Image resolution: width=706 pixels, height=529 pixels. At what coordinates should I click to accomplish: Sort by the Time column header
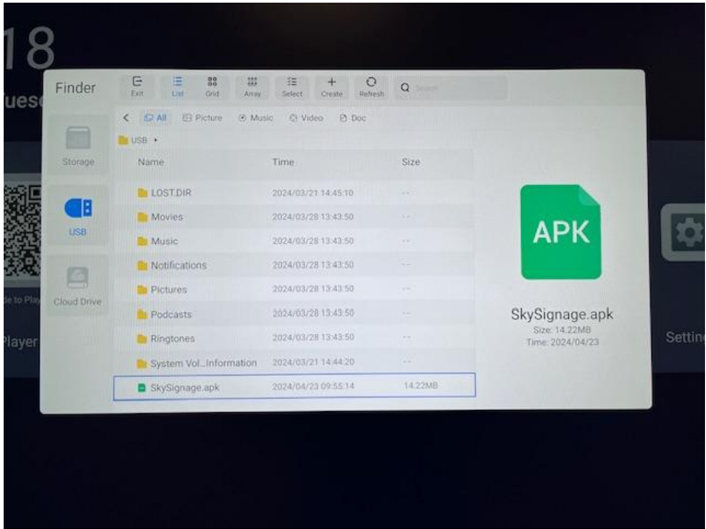283,162
